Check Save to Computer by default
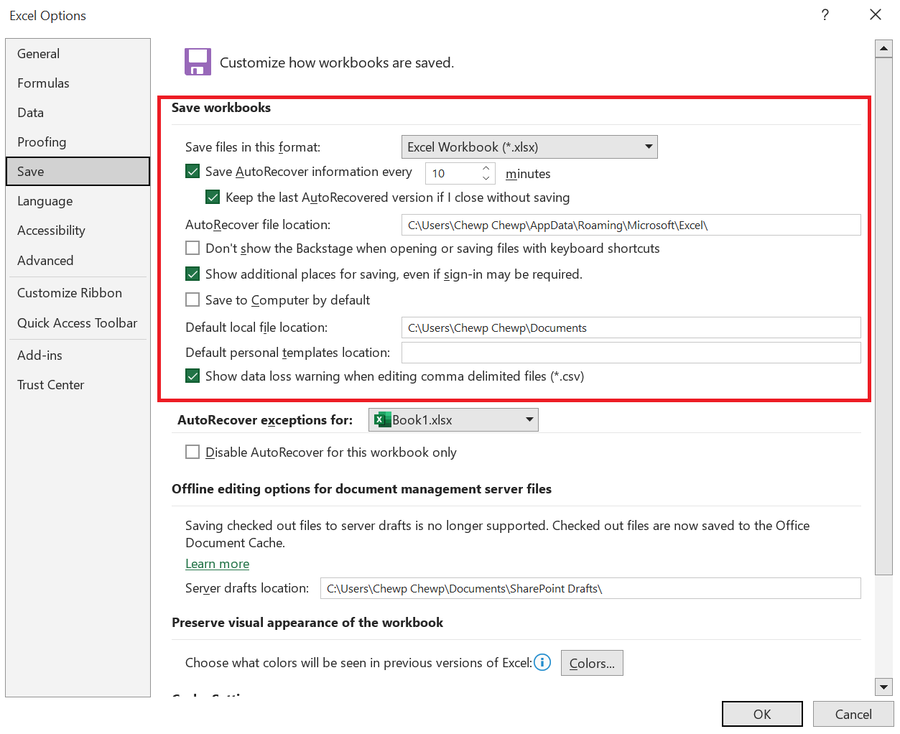 192,300
